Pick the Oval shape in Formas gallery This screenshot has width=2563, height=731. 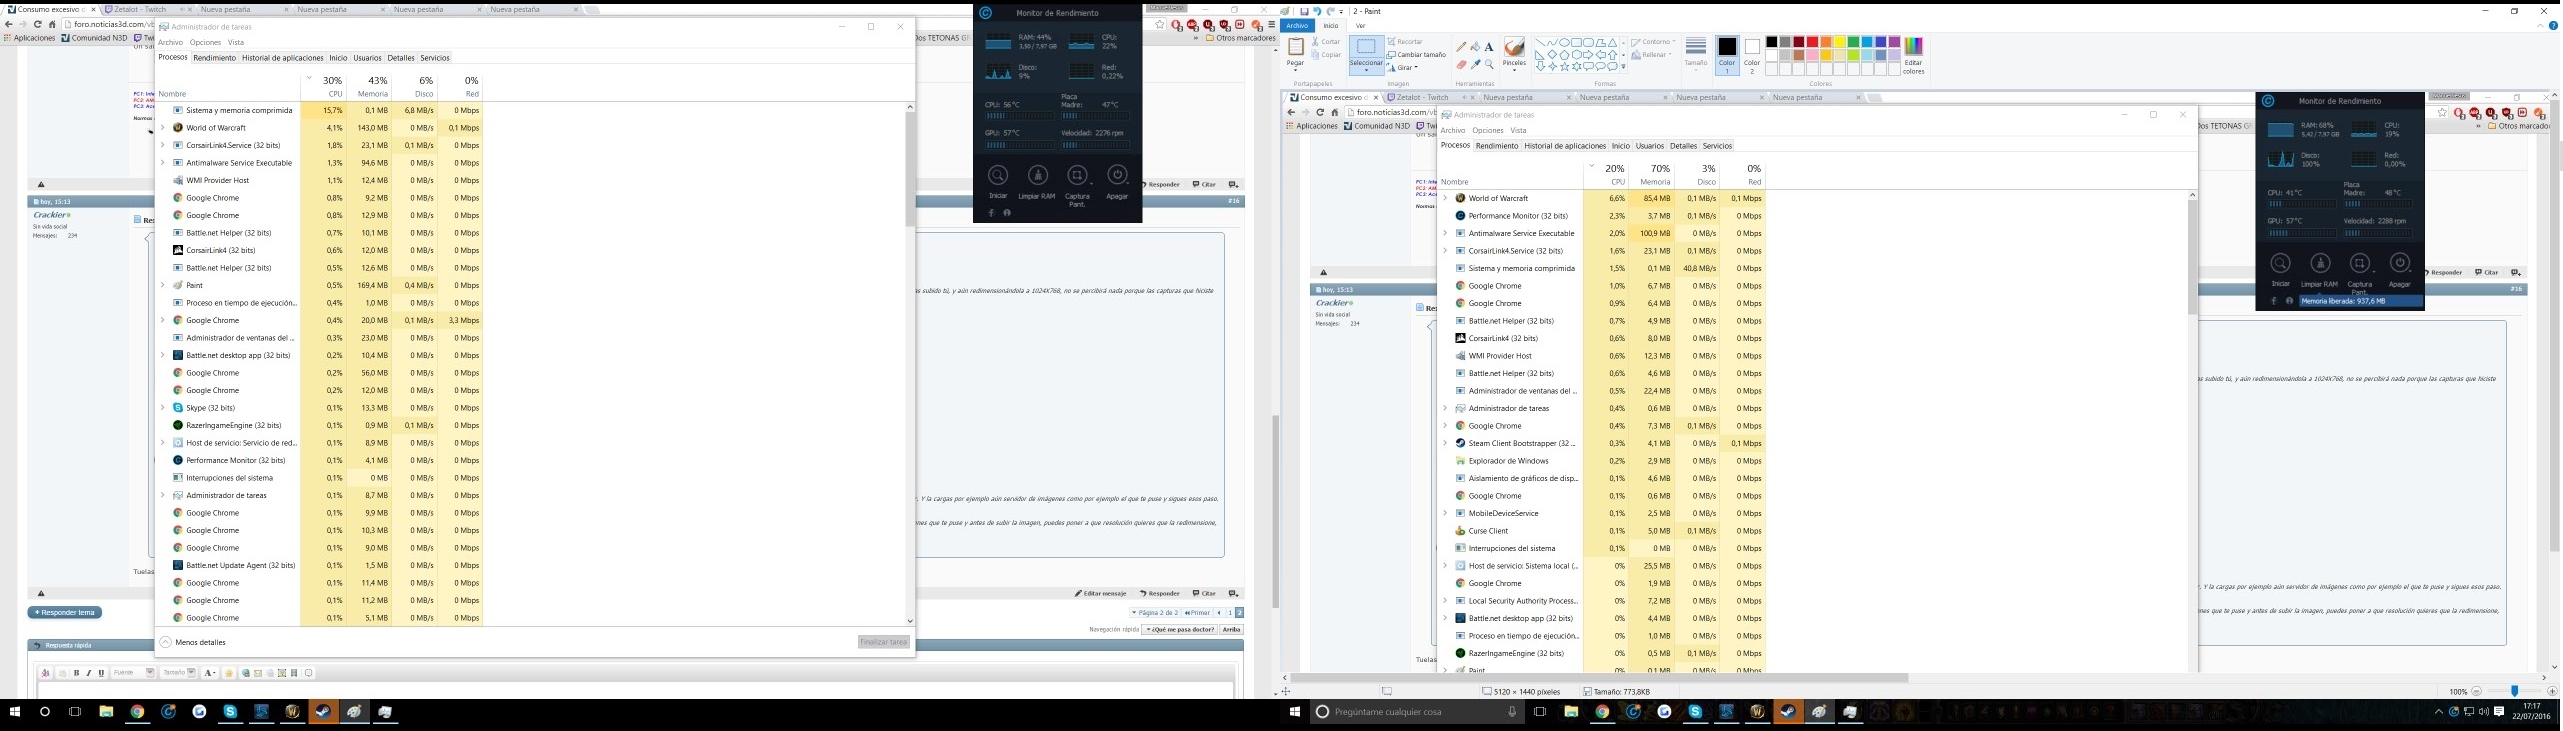[1564, 43]
